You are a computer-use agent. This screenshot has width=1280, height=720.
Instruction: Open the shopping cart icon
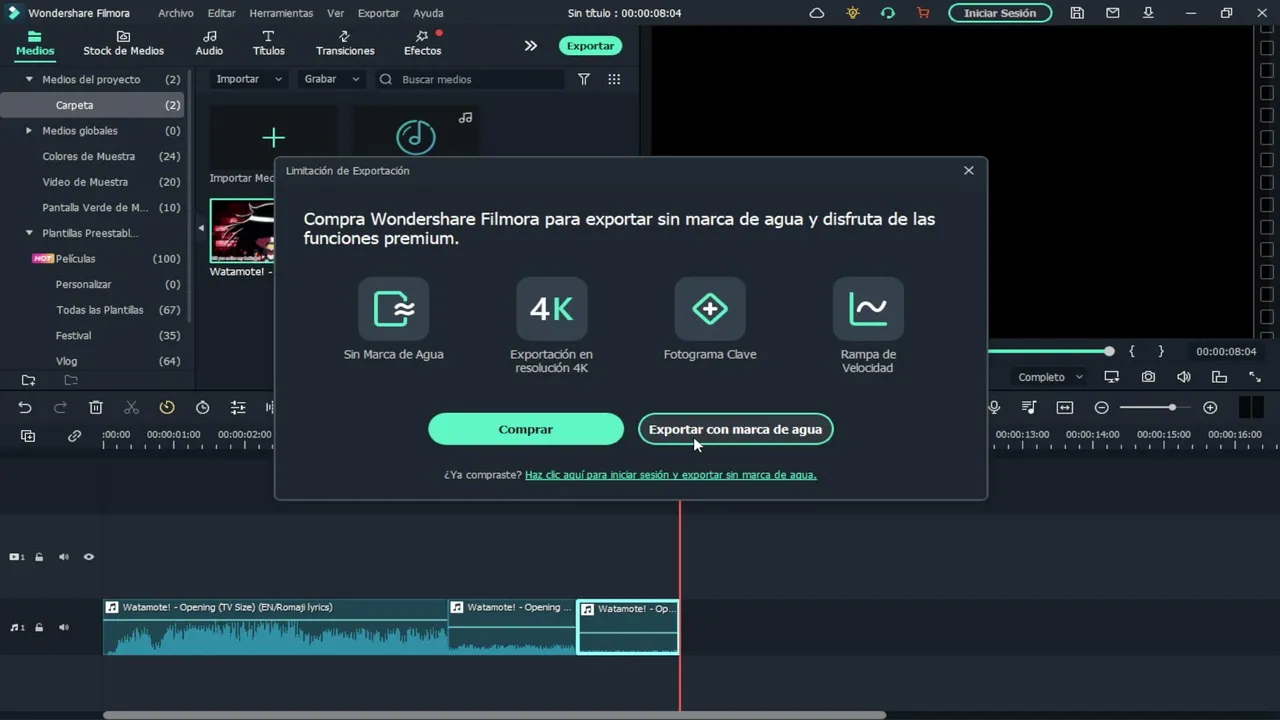pos(922,13)
